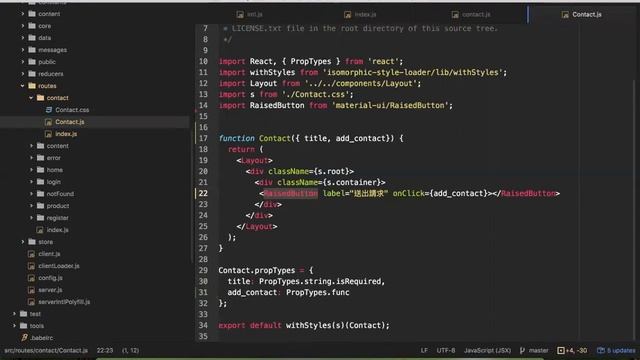Collapse the routes folder chevron
Image resolution: width=640 pixels, height=360 pixels.
[x=22, y=86]
